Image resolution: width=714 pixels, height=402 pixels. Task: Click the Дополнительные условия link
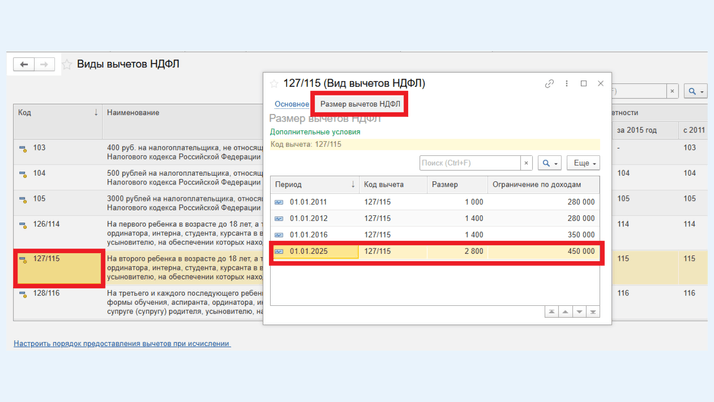pyautogui.click(x=315, y=132)
